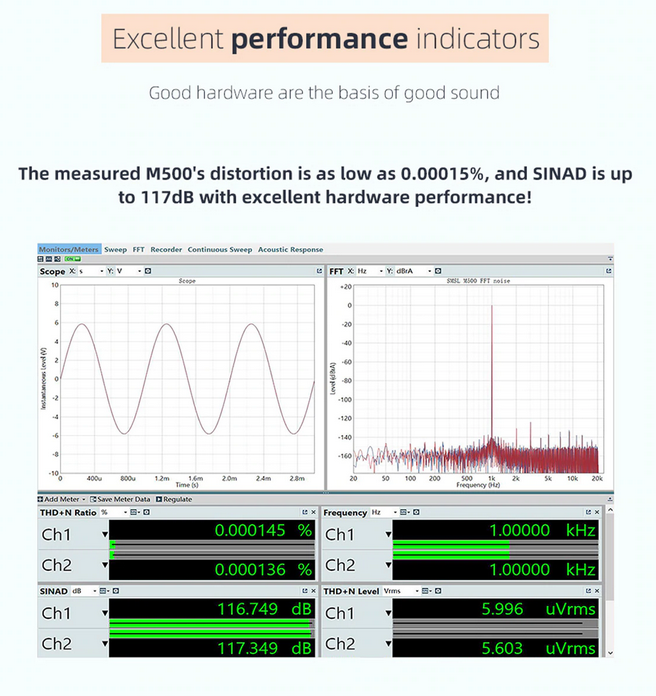Open the FFT measurement tab
Screen dimensions: 656x696
click(138, 249)
